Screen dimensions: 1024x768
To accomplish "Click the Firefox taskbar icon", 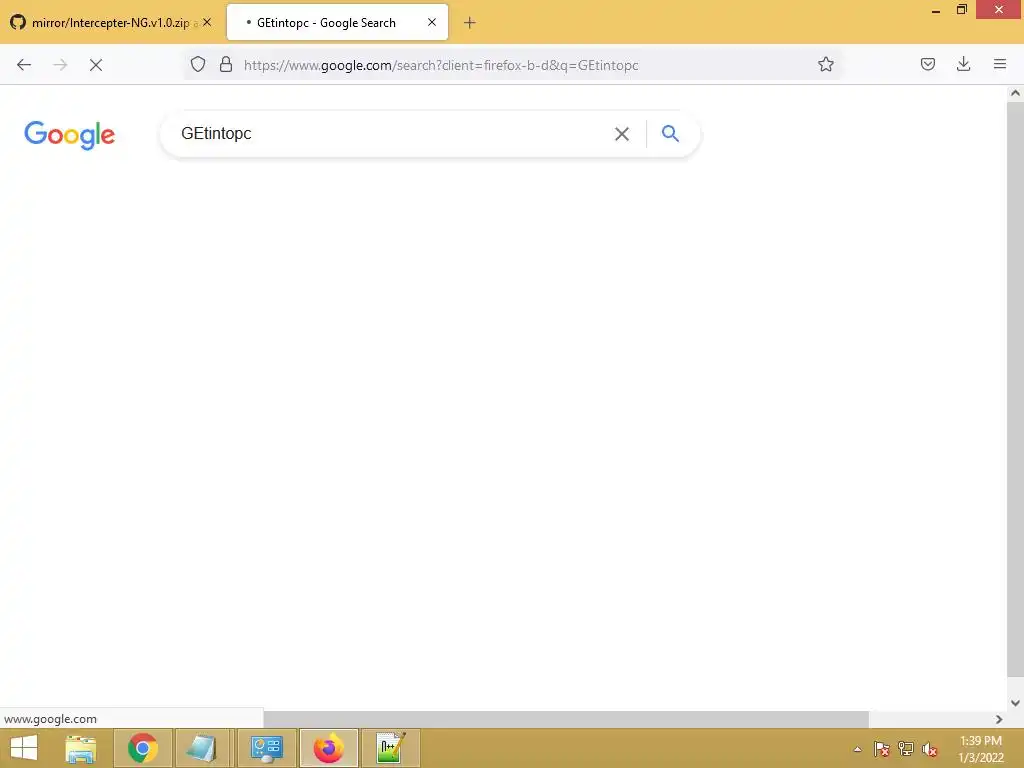I will pyautogui.click(x=328, y=748).
